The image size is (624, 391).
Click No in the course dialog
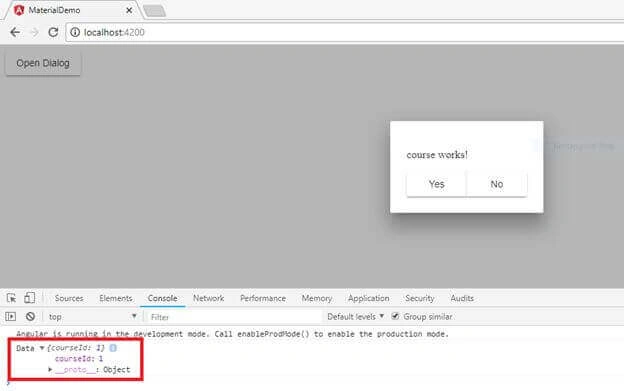[x=497, y=184]
